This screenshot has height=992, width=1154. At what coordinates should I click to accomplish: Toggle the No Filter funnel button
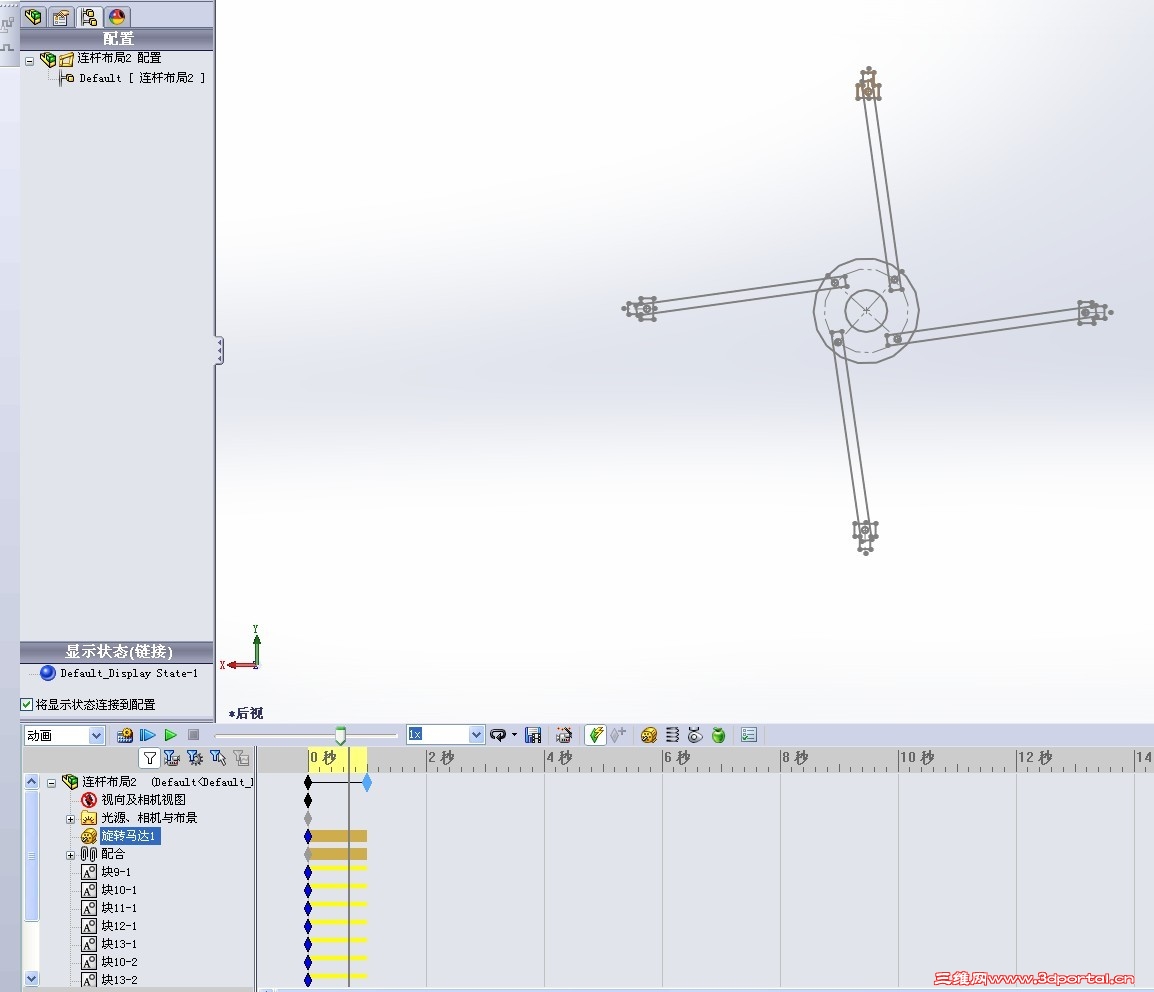pyautogui.click(x=149, y=757)
